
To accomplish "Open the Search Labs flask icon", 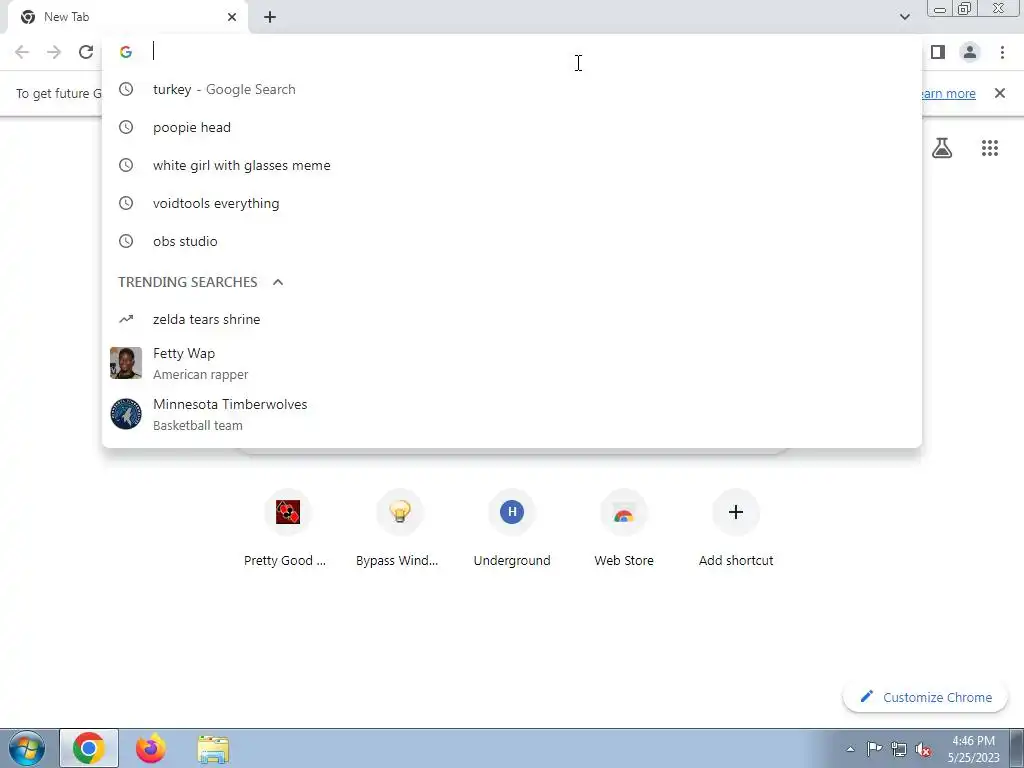I will [x=942, y=148].
